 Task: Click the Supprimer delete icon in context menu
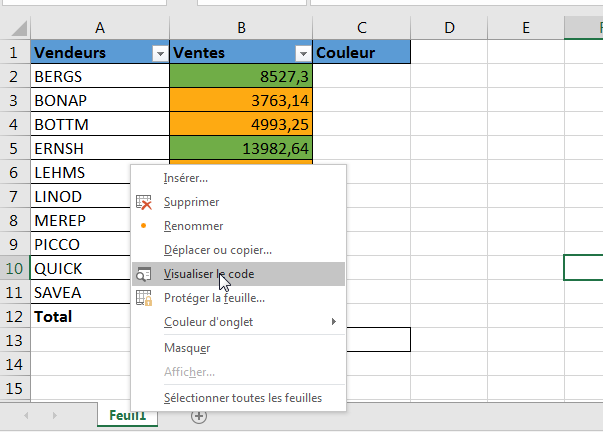click(x=144, y=202)
